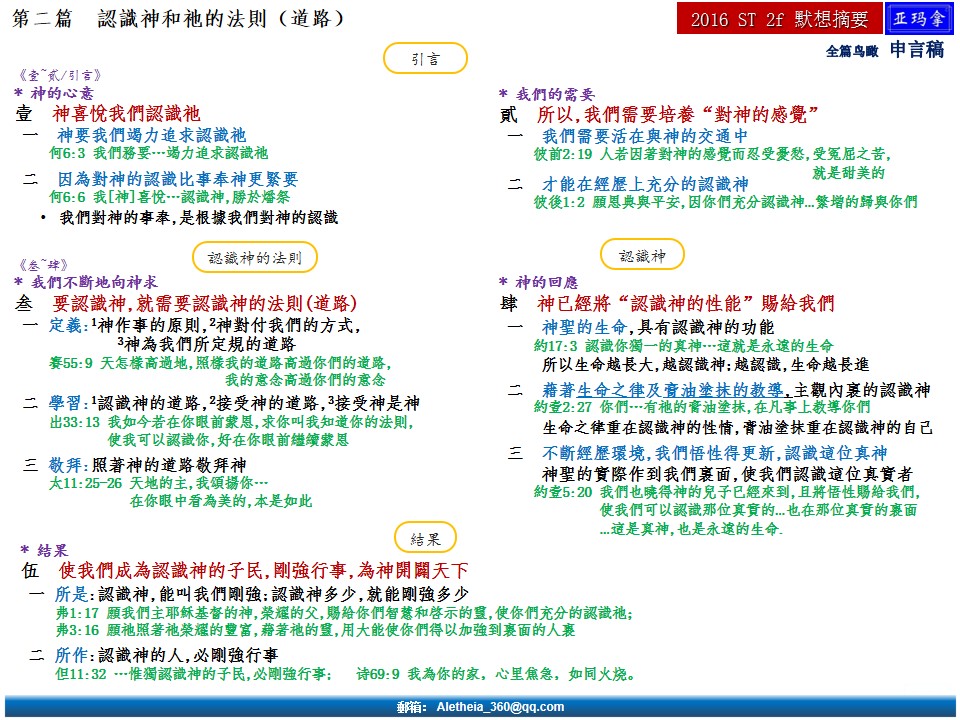Select the 我們需要活在與神的交通中 subpoint
Viewport: 960px width, 720px height.
(644, 136)
